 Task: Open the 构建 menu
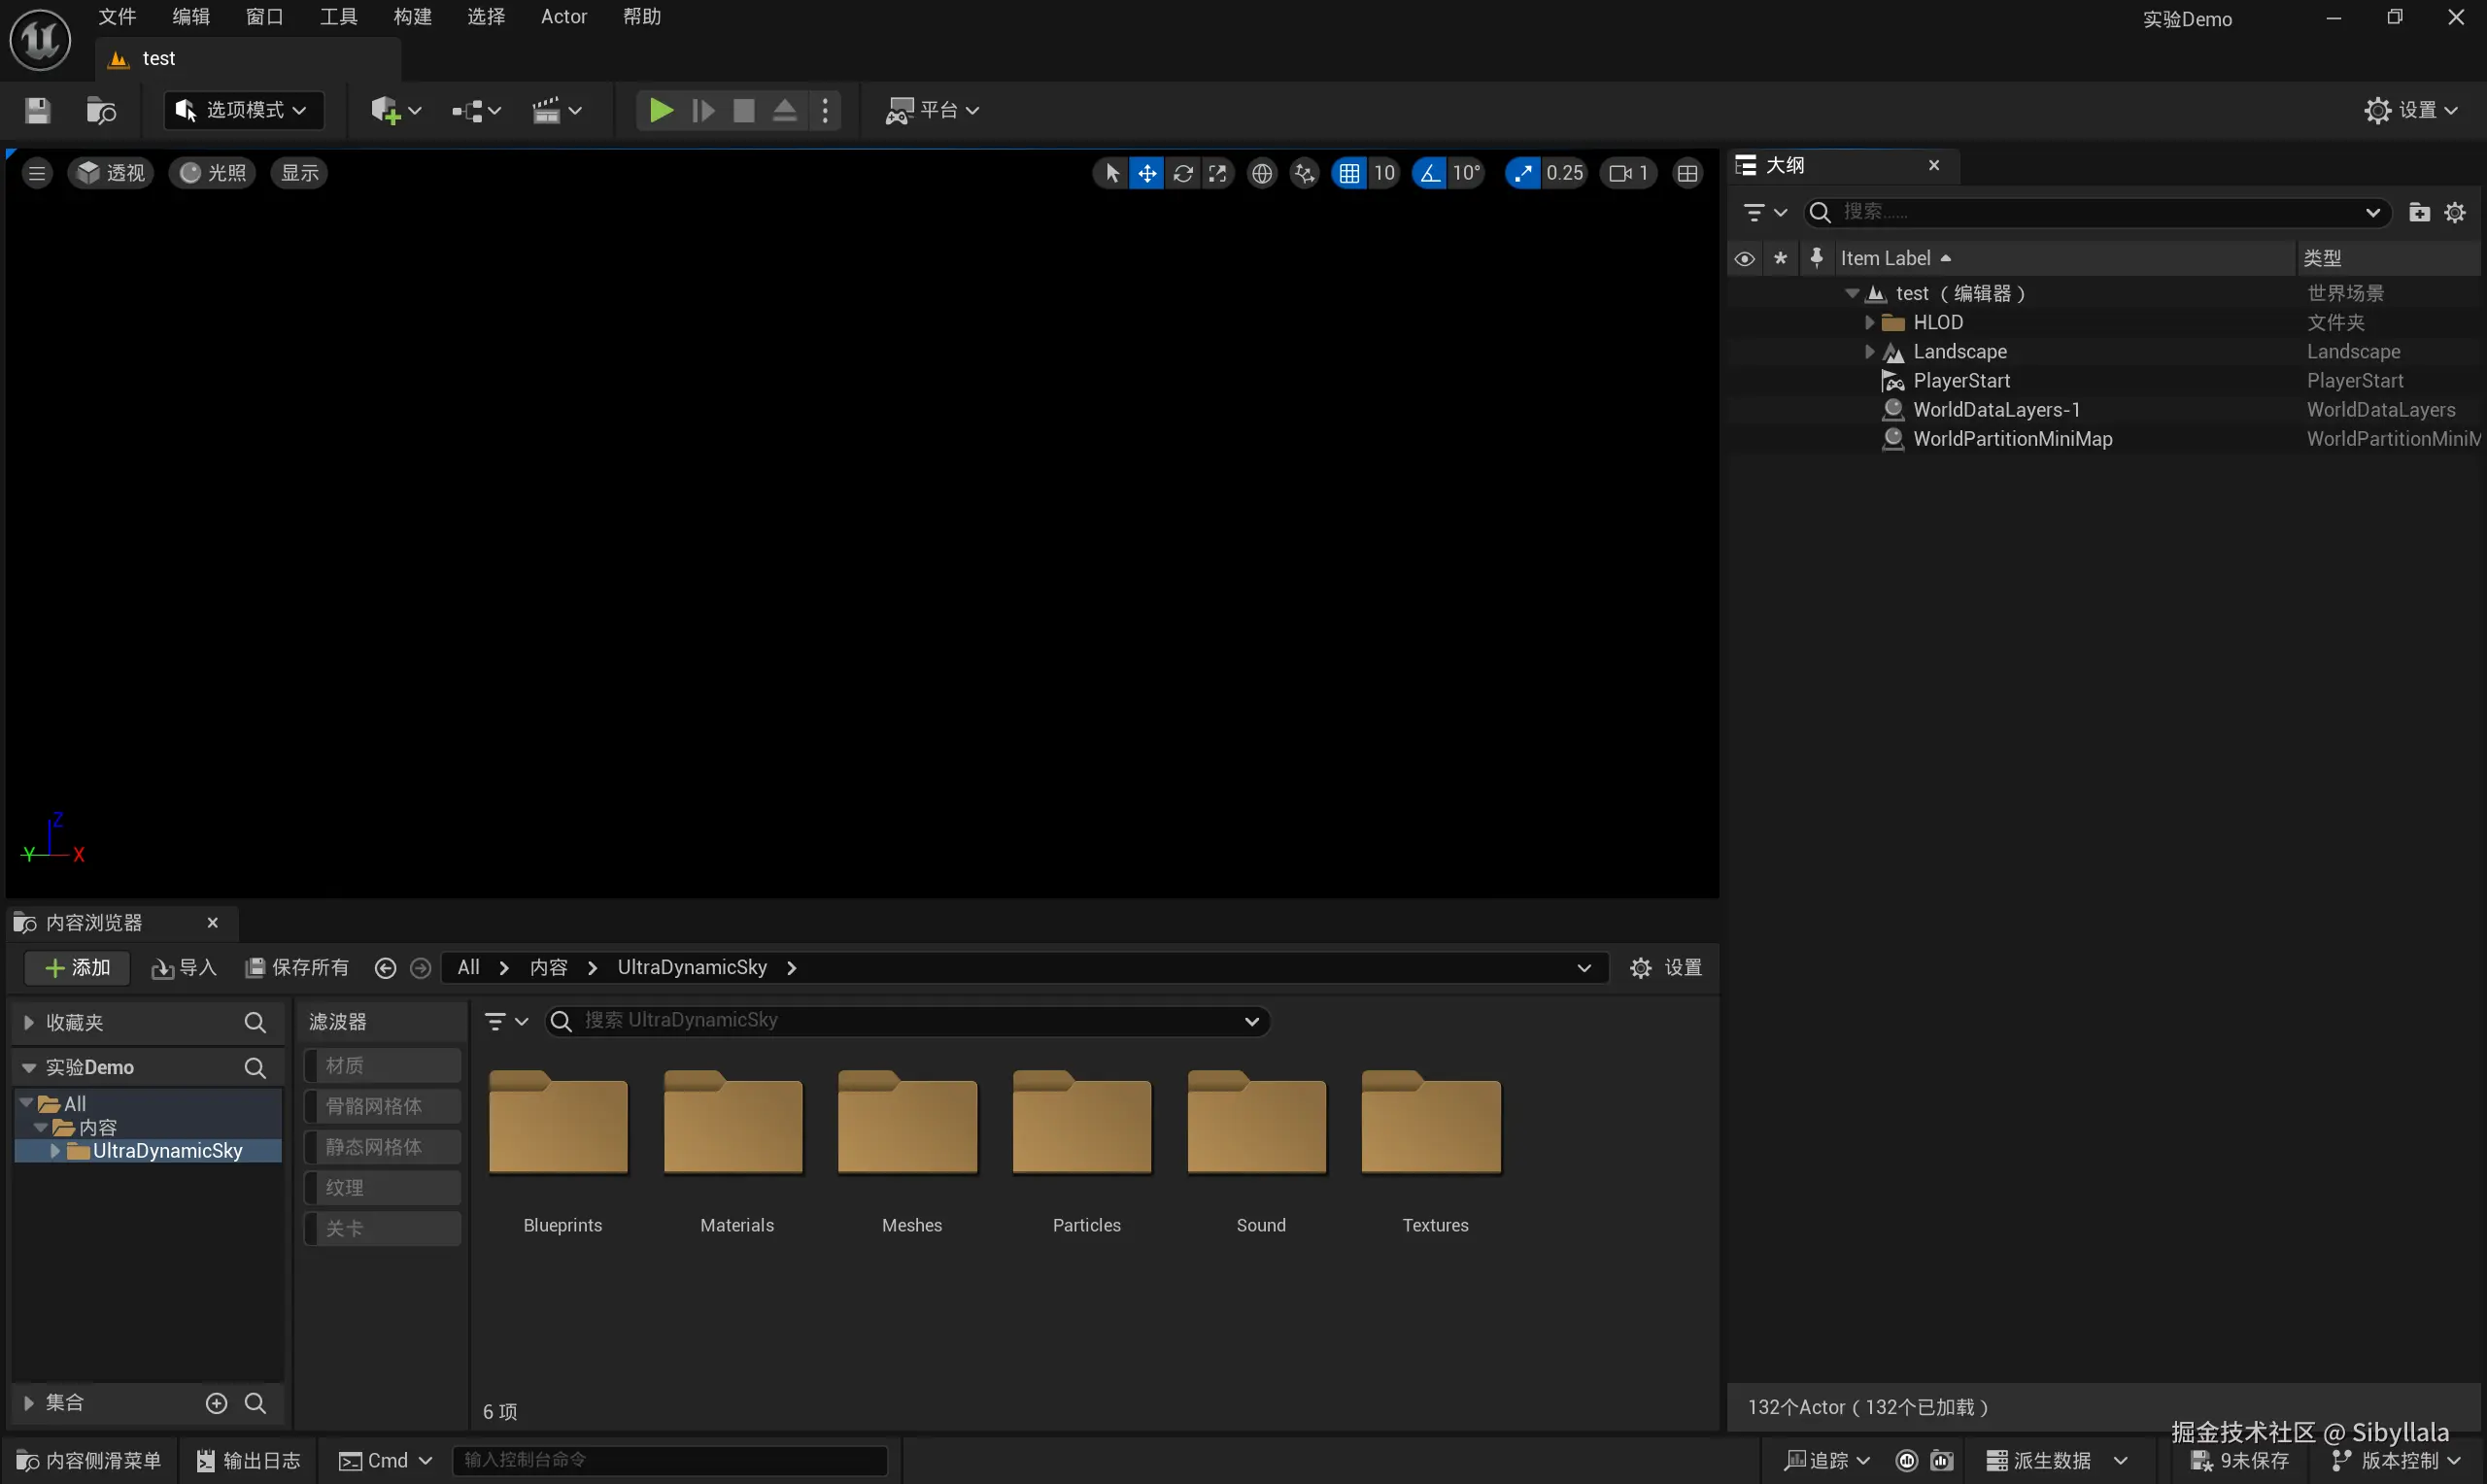coord(412,17)
